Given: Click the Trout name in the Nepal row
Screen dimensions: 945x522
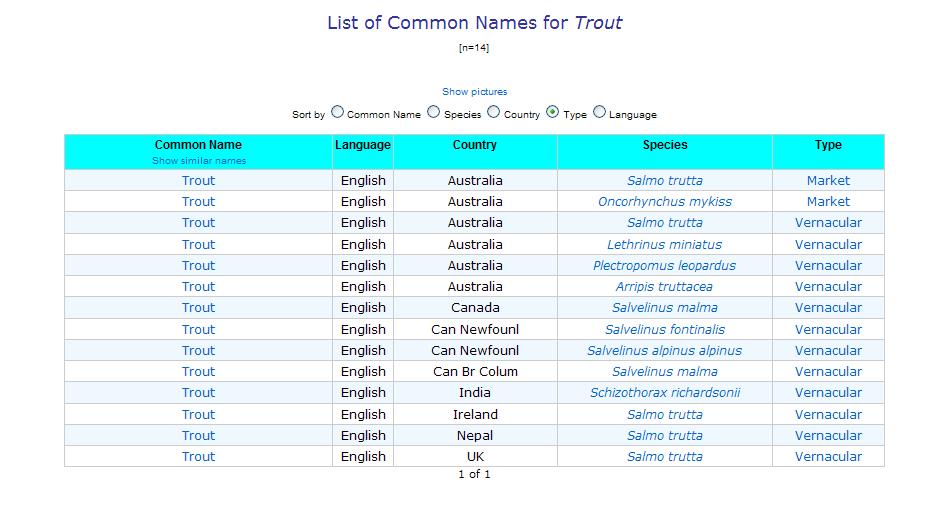Looking at the screenshot, I should [198, 436].
